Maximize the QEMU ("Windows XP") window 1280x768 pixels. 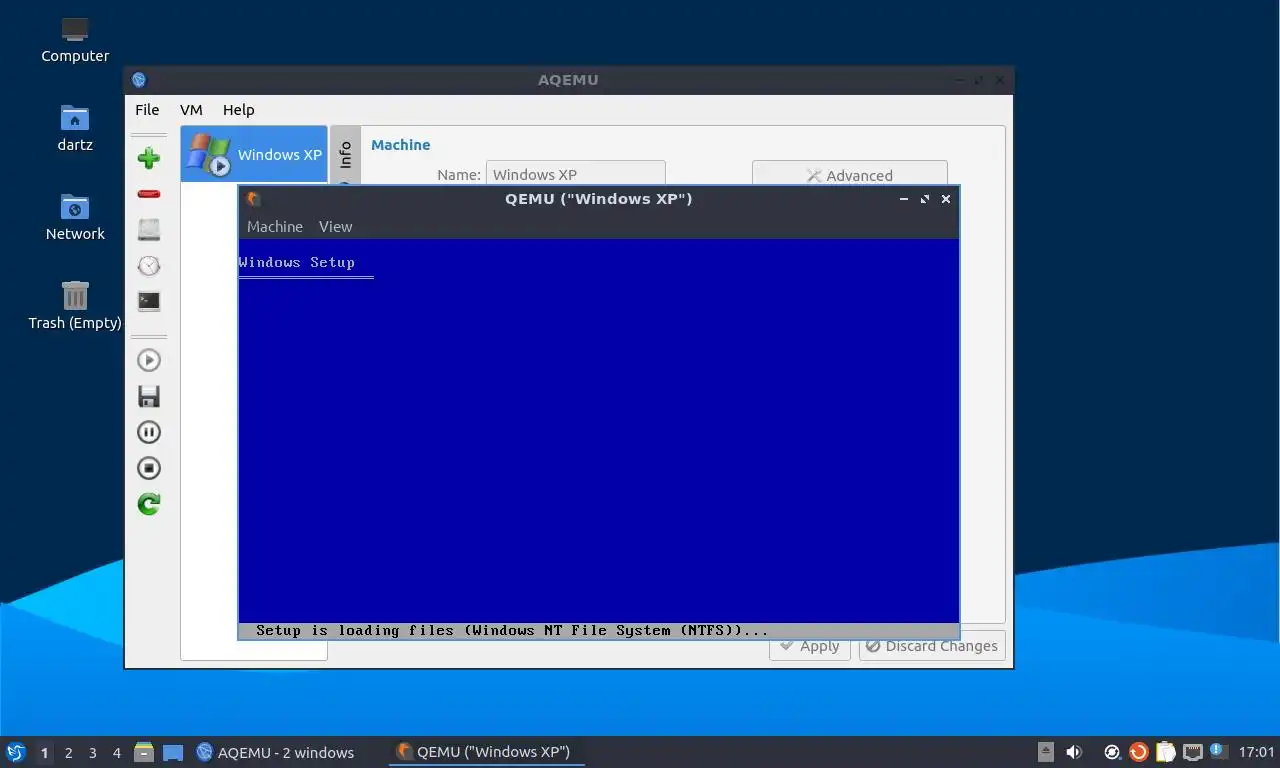pos(925,199)
